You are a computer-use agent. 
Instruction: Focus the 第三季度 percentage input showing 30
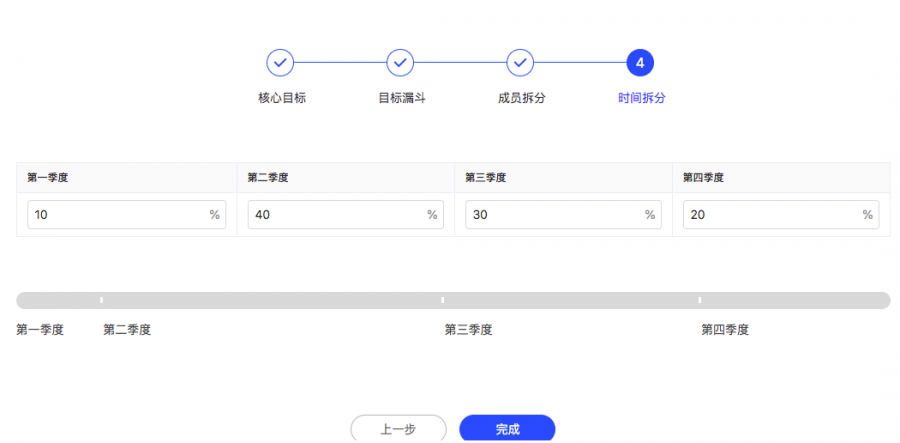click(x=563, y=215)
